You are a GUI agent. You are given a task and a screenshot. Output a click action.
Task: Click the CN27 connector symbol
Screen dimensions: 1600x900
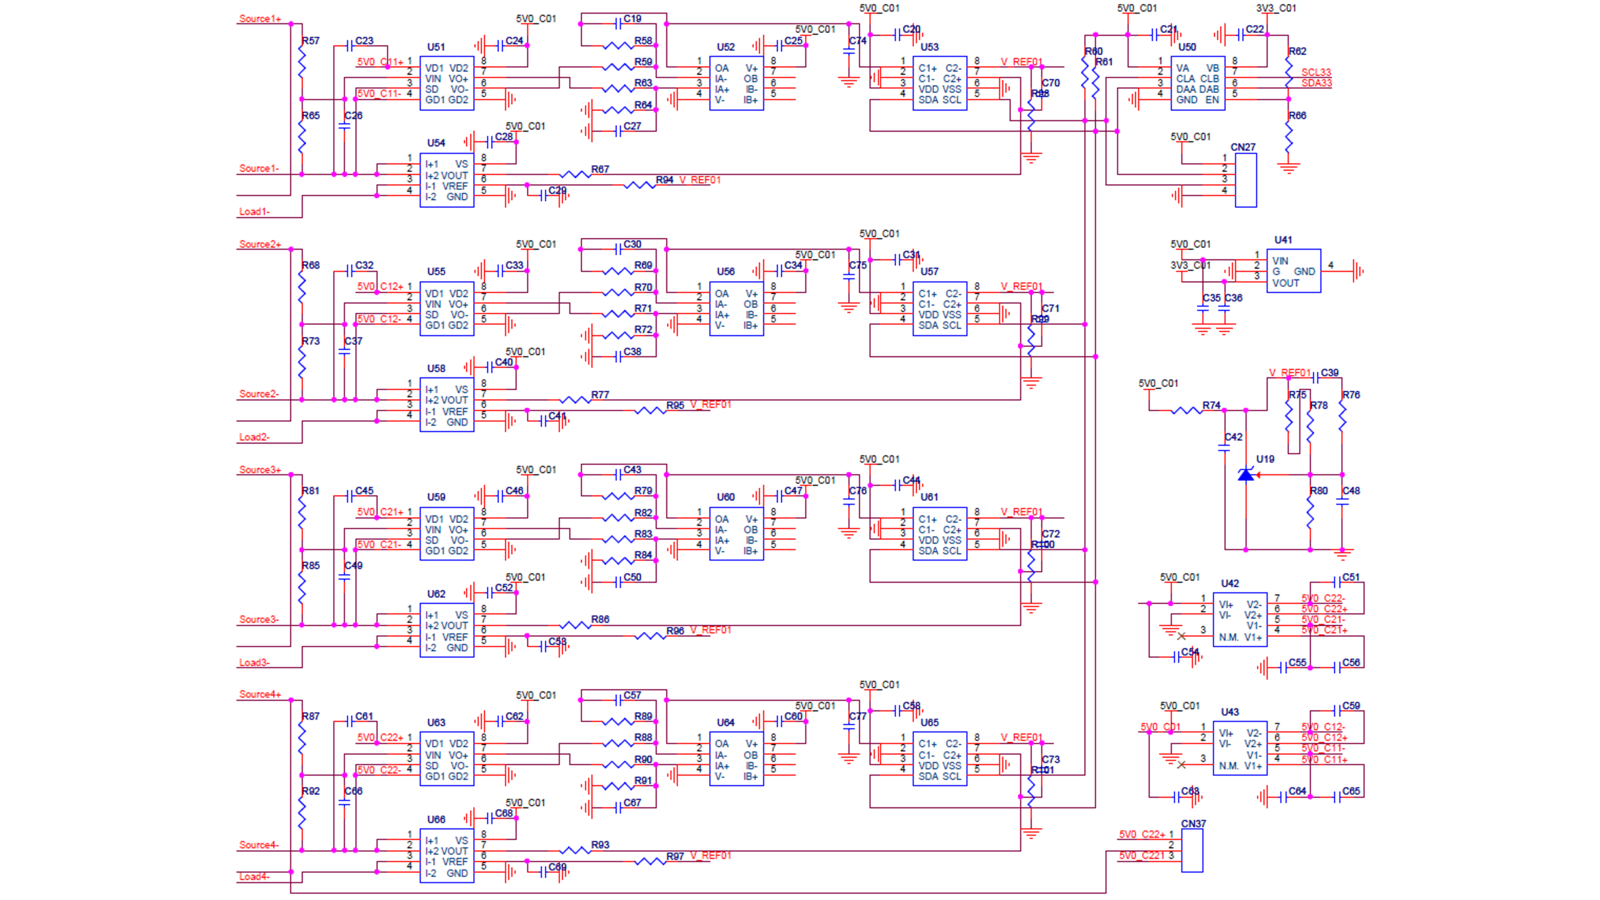pyautogui.click(x=1246, y=180)
